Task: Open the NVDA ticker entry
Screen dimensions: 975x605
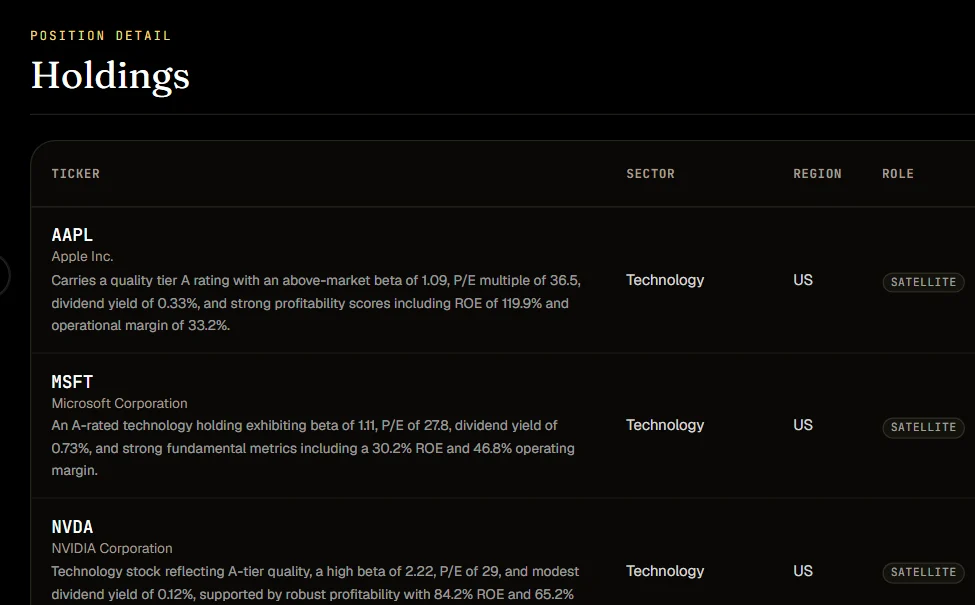Action: coord(72,527)
